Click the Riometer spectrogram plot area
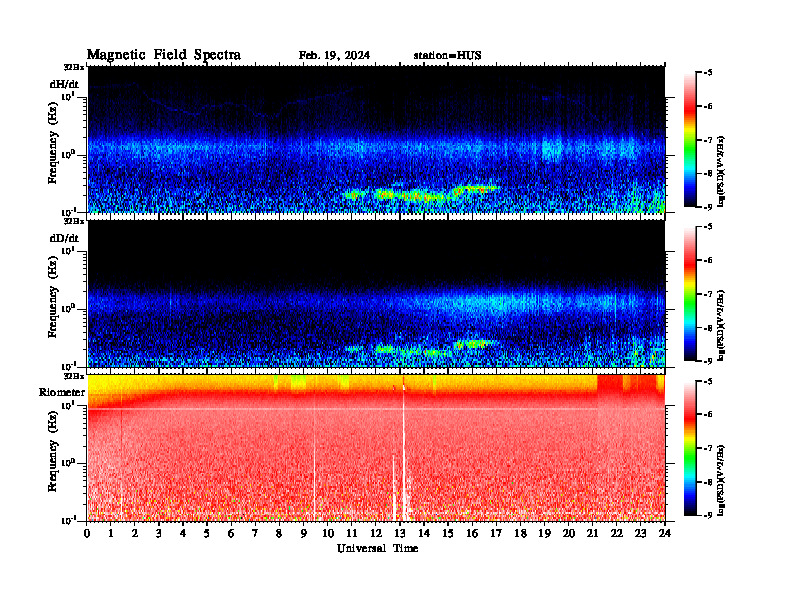This screenshot has width=792, height=612. 376,448
